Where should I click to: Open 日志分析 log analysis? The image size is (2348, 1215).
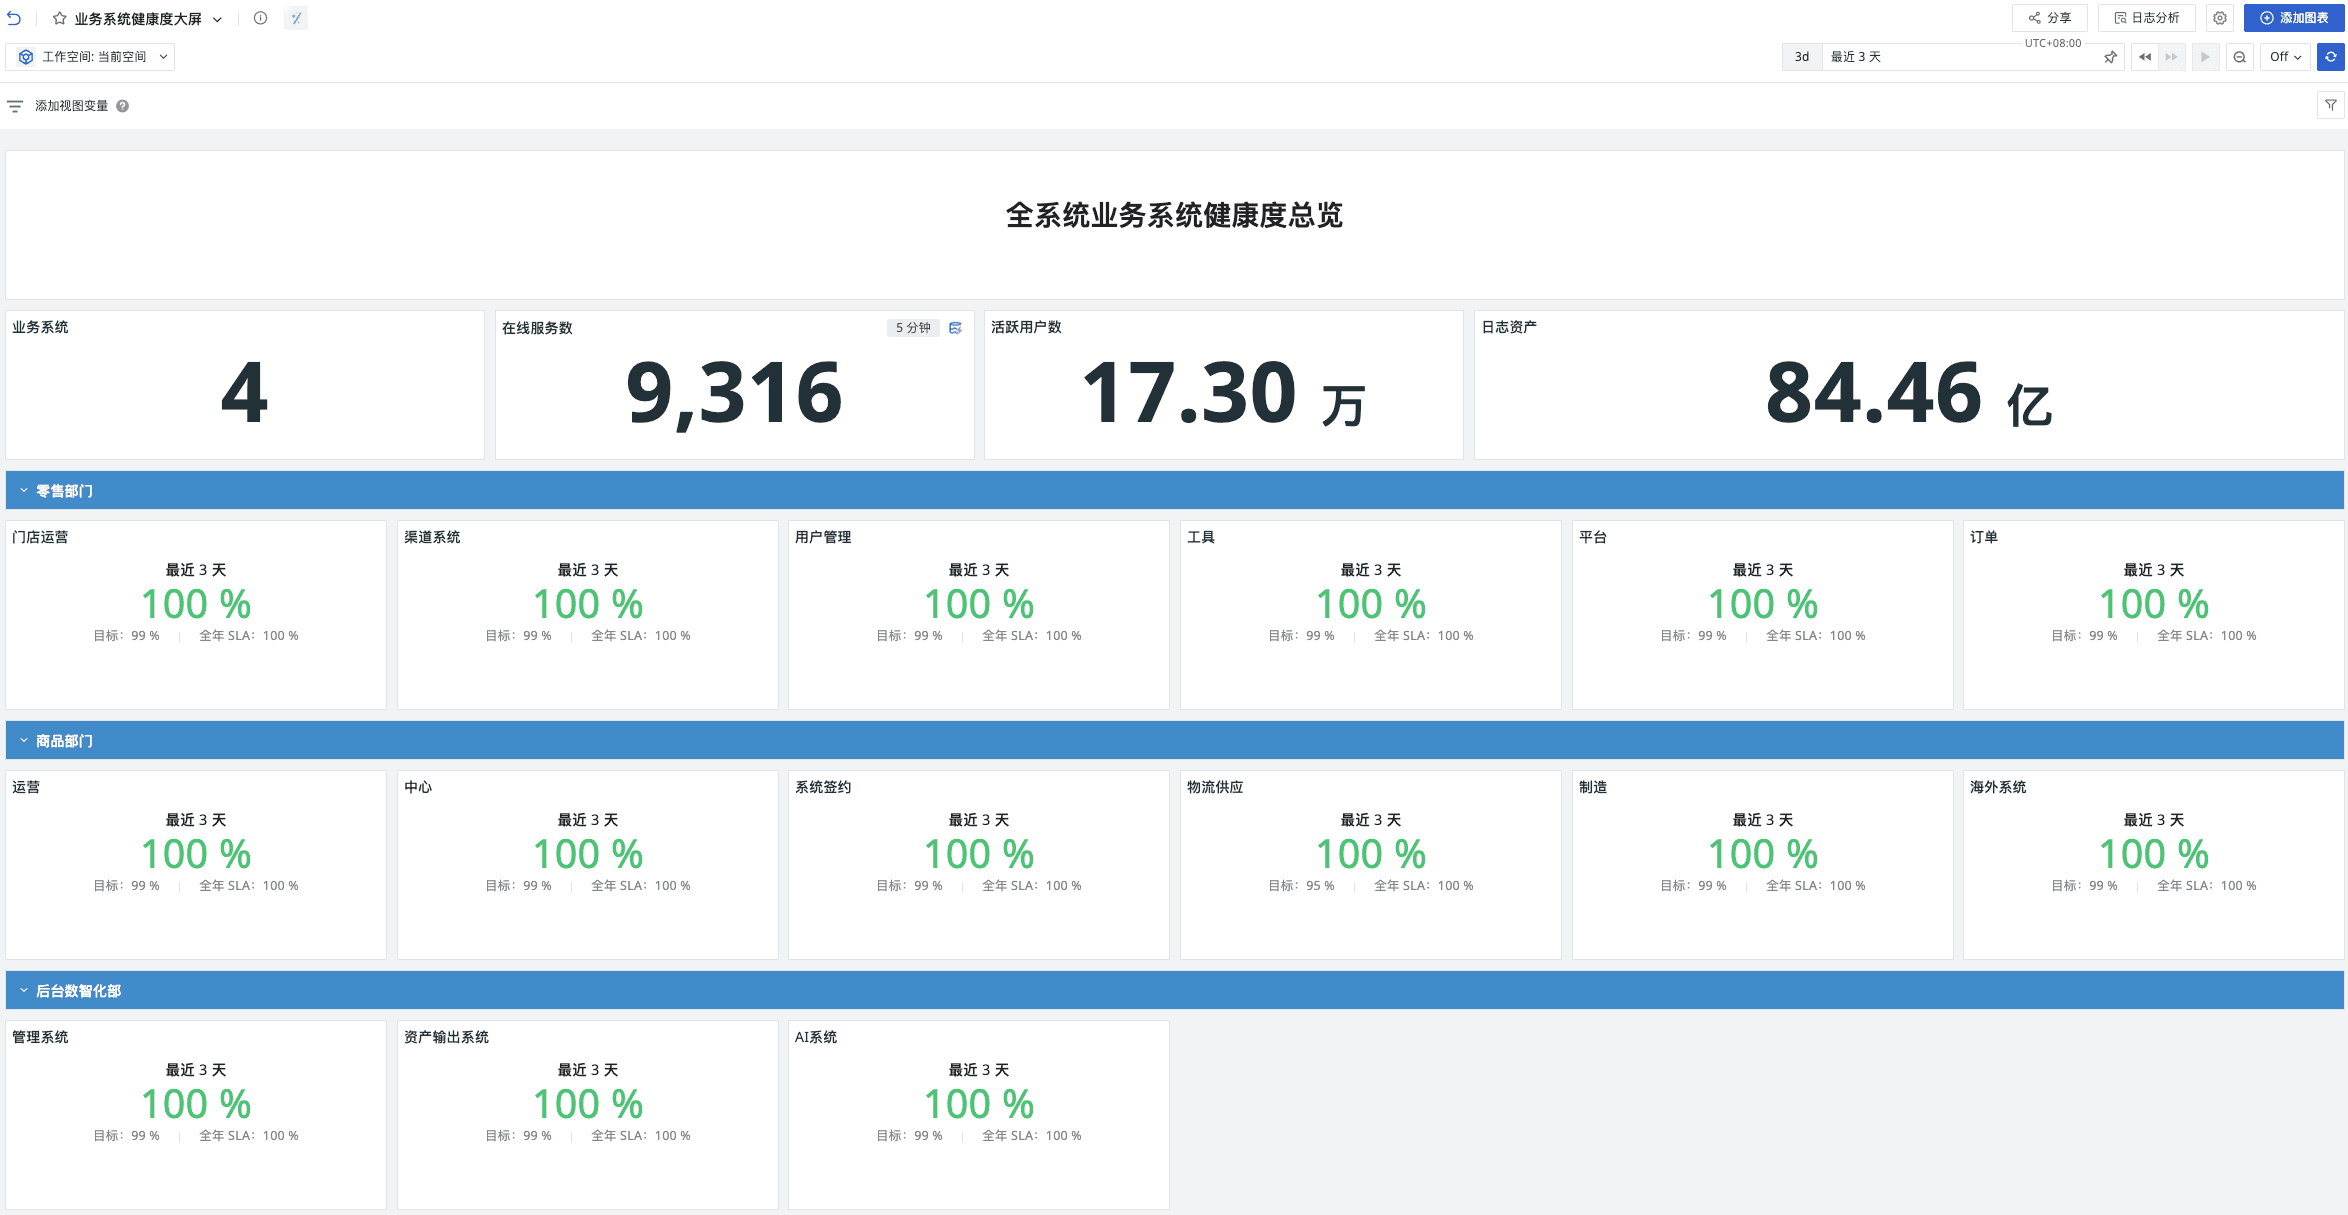click(x=2146, y=18)
